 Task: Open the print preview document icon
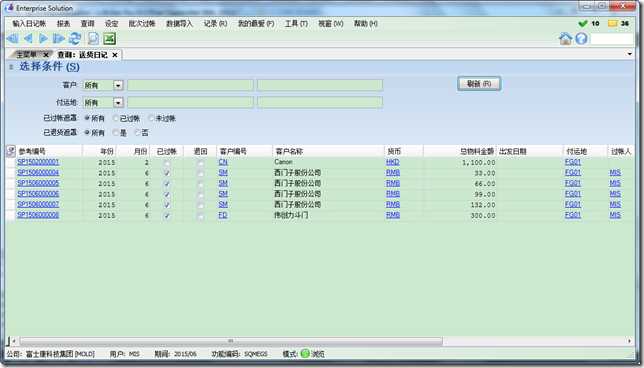tap(93, 39)
